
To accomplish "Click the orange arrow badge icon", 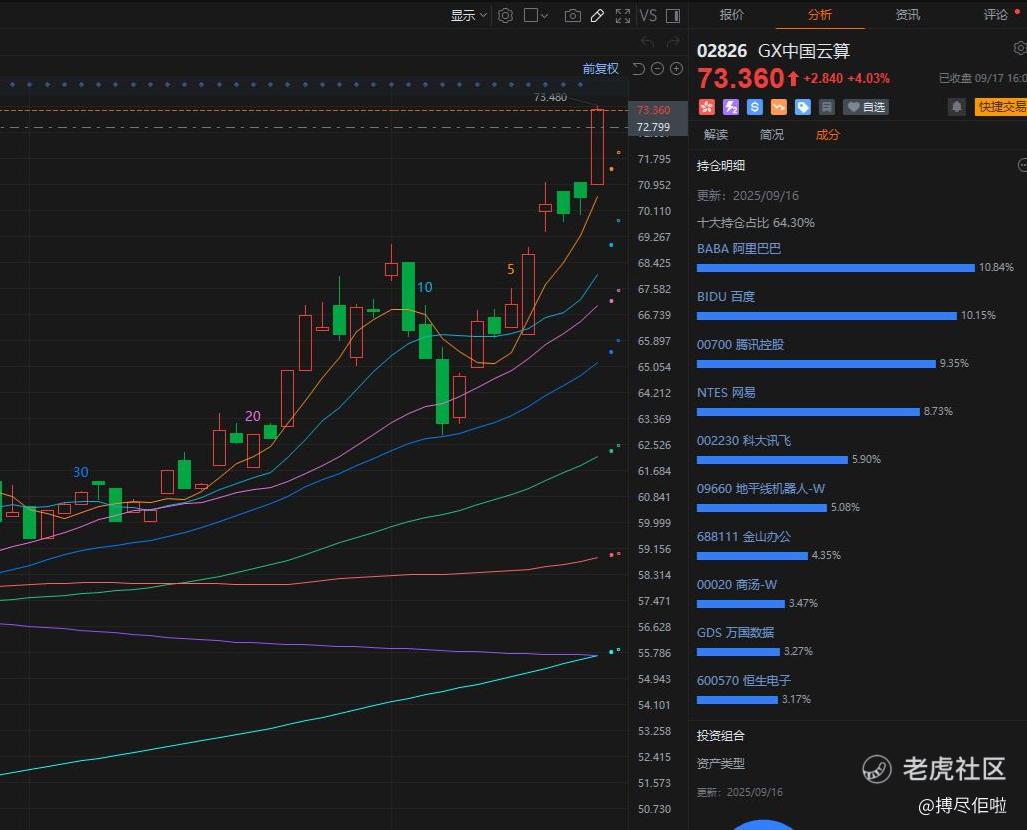I will (779, 107).
